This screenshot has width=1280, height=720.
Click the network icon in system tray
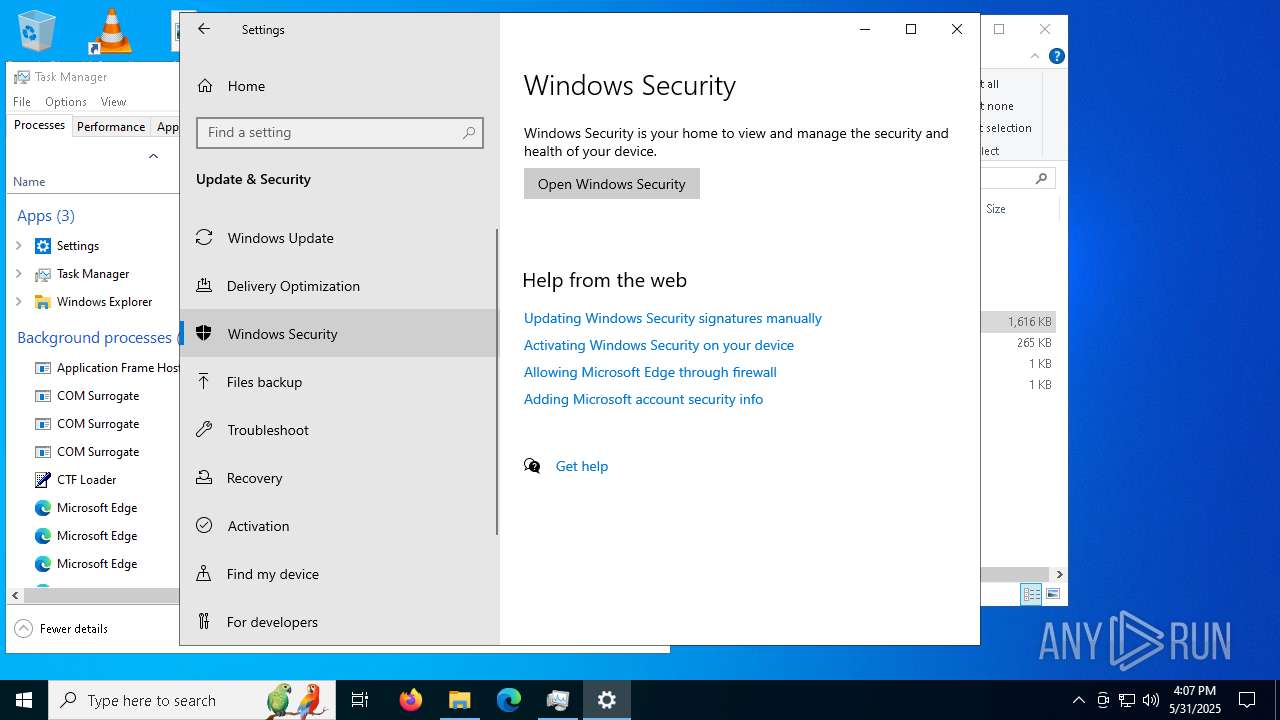(1127, 700)
